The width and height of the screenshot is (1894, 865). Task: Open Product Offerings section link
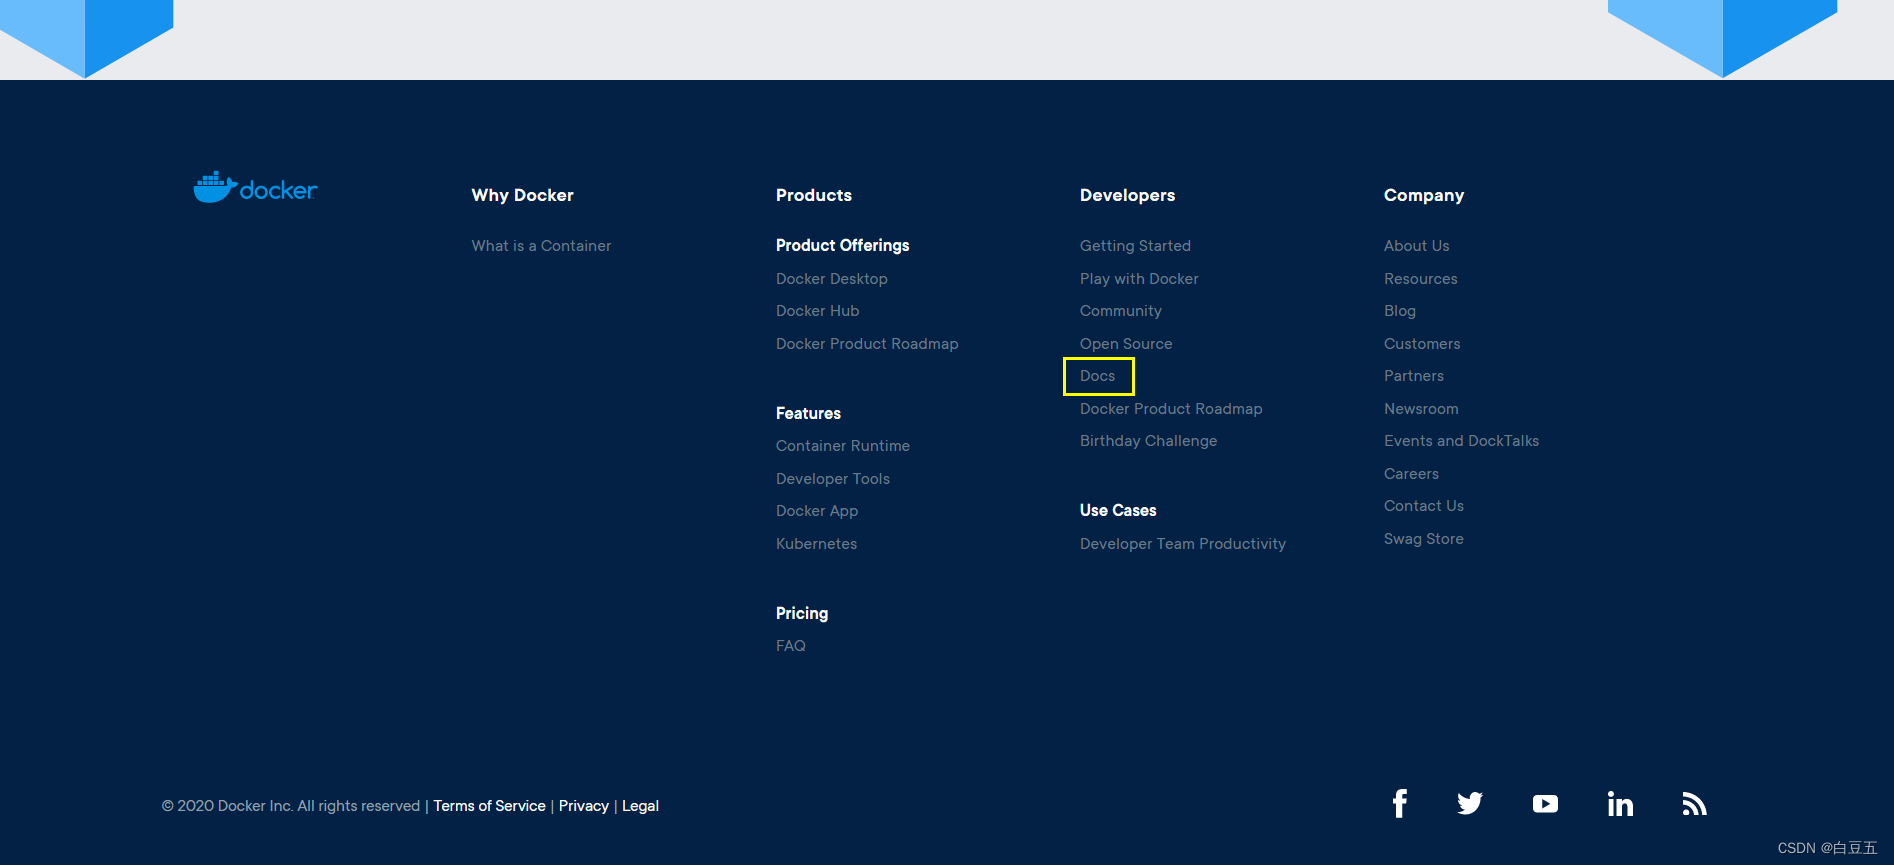pos(843,245)
